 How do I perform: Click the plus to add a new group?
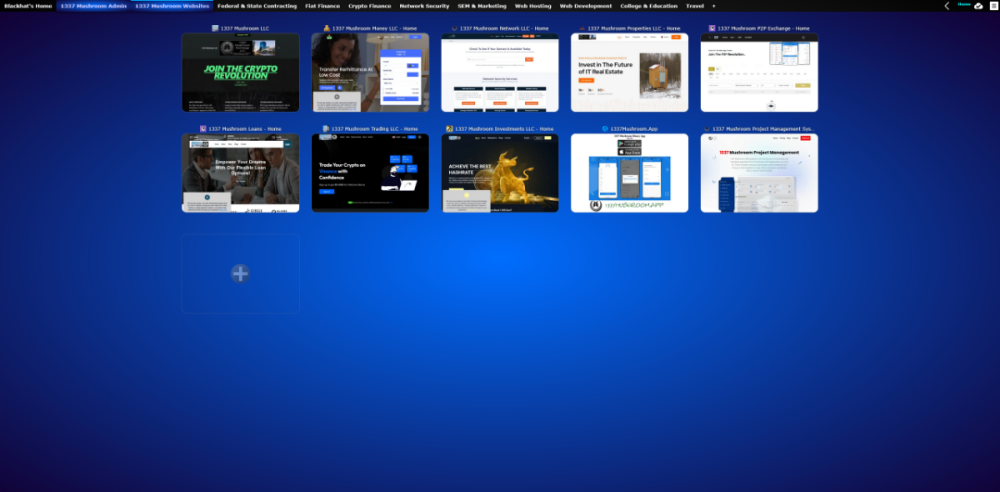(714, 6)
